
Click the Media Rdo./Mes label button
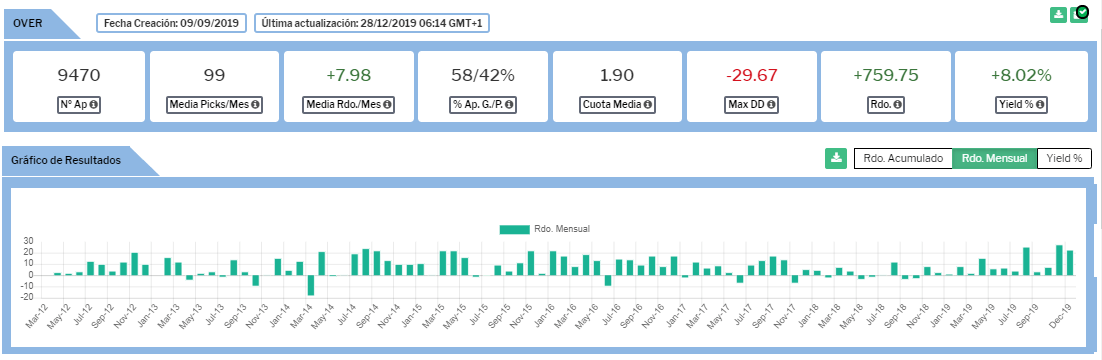pos(349,105)
